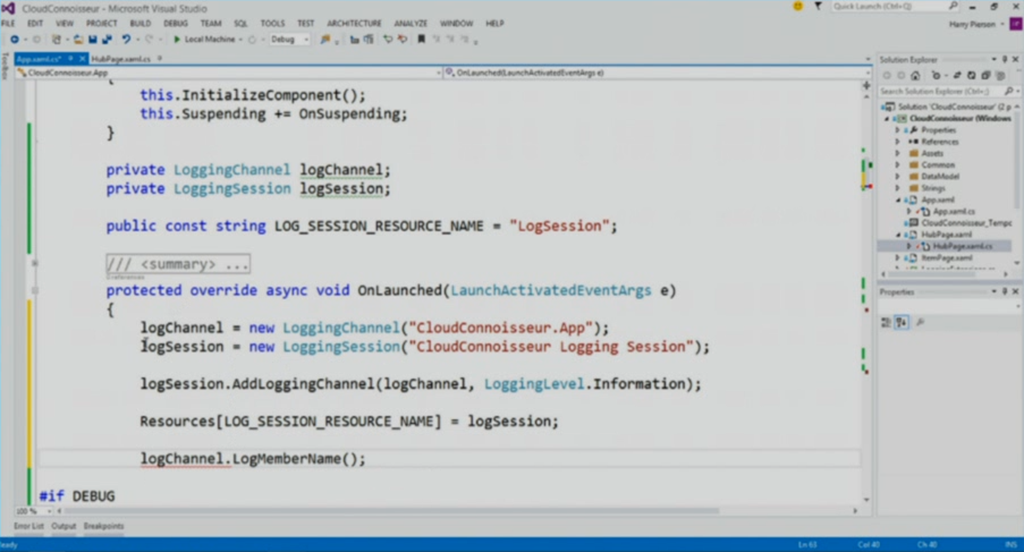Image resolution: width=1024 pixels, height=552 pixels.
Task: Click the feedback smiley face icon
Action: click(x=797, y=7)
